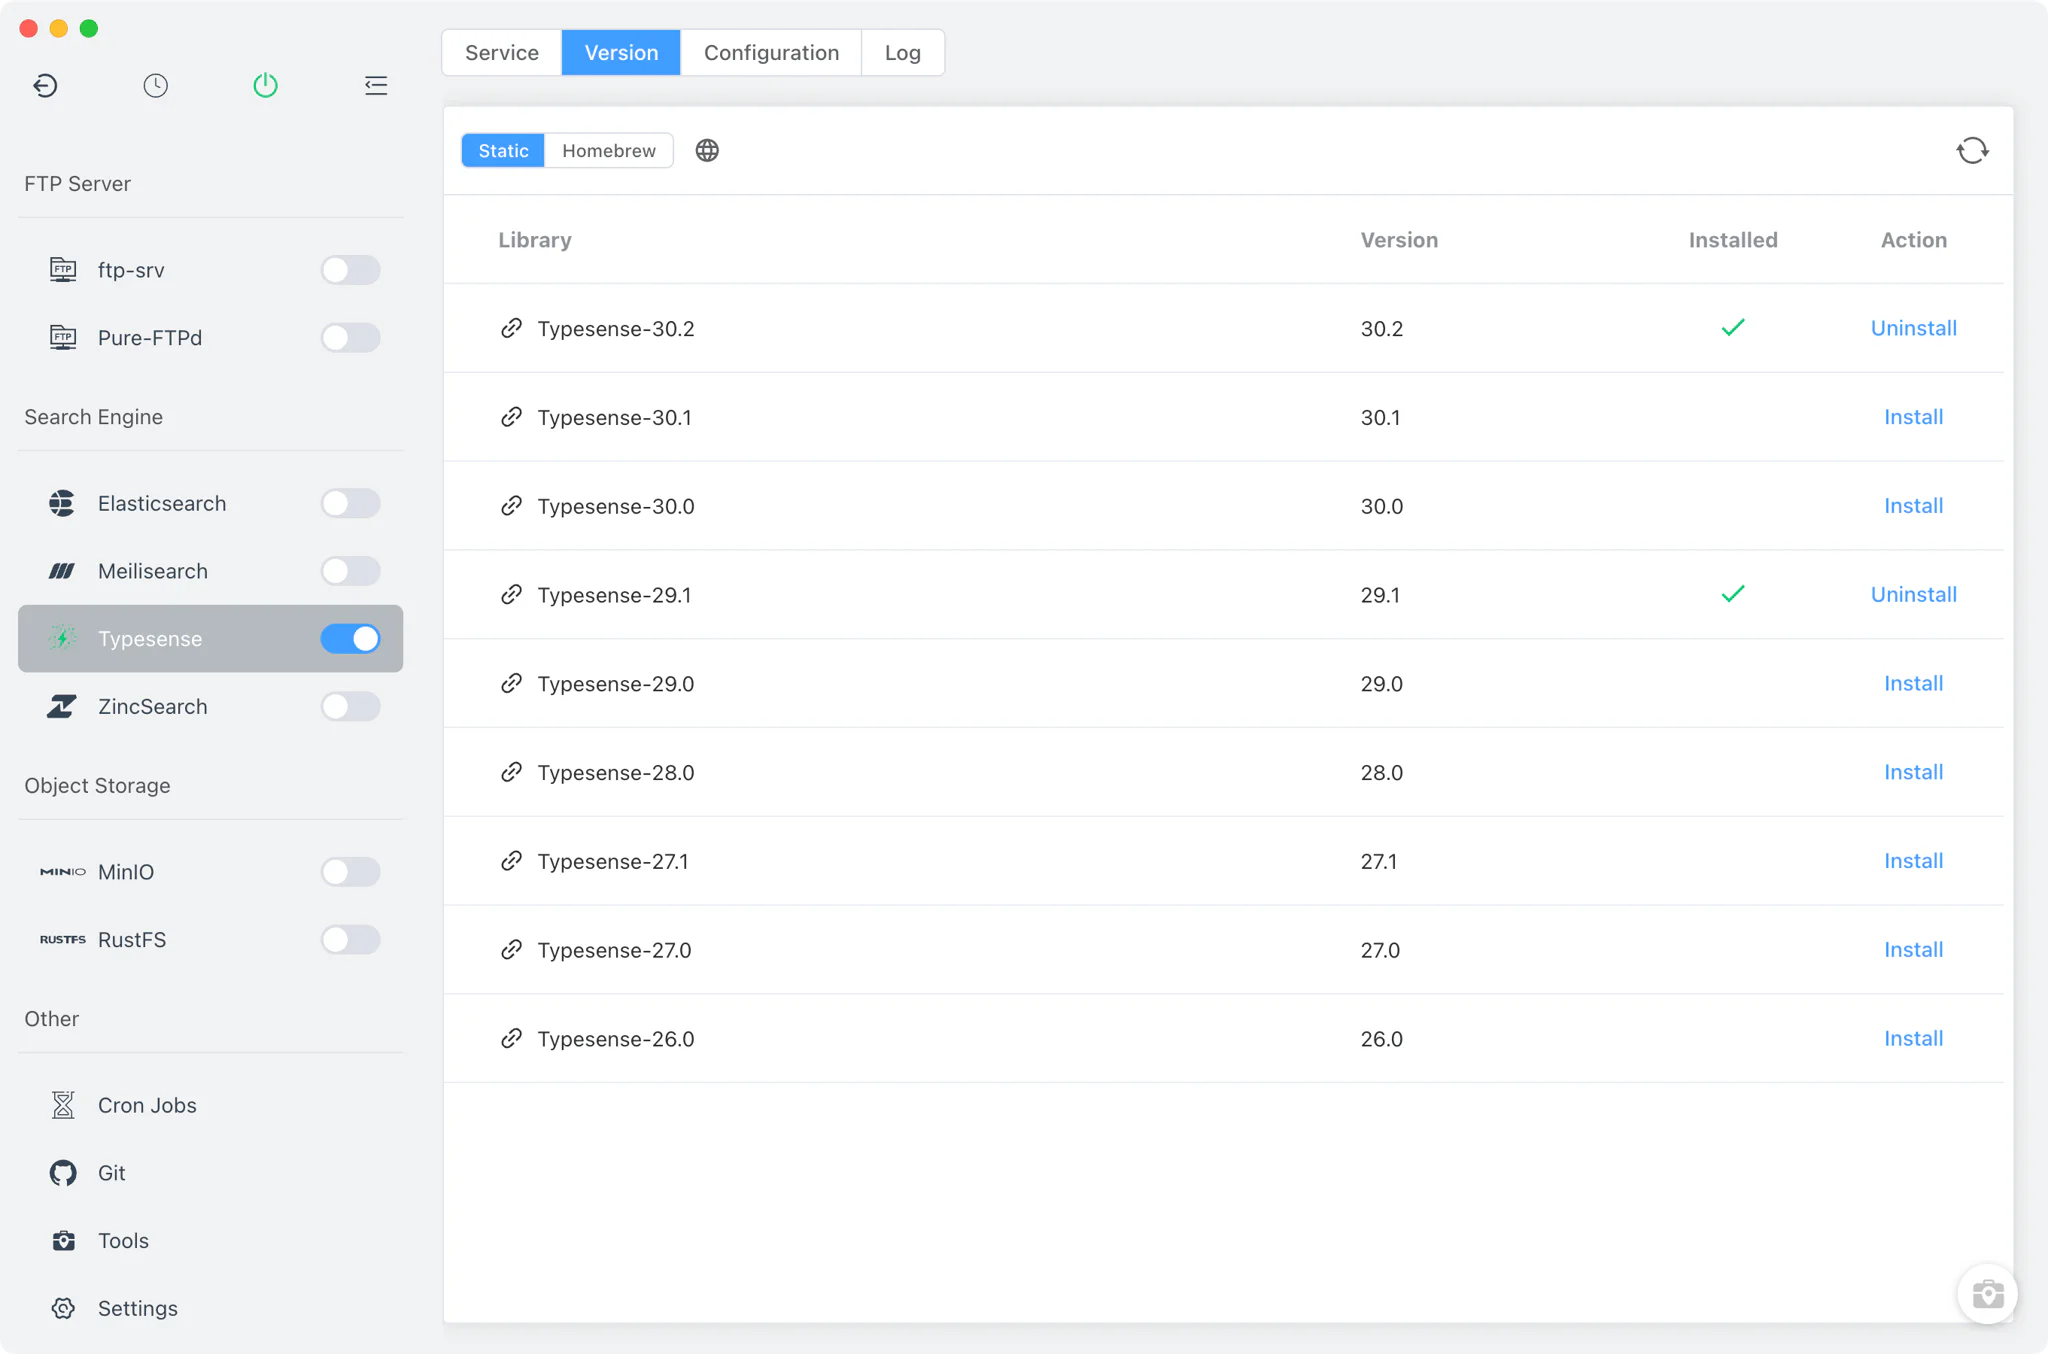
Task: Install Typesense-30.1
Action: (1913, 417)
